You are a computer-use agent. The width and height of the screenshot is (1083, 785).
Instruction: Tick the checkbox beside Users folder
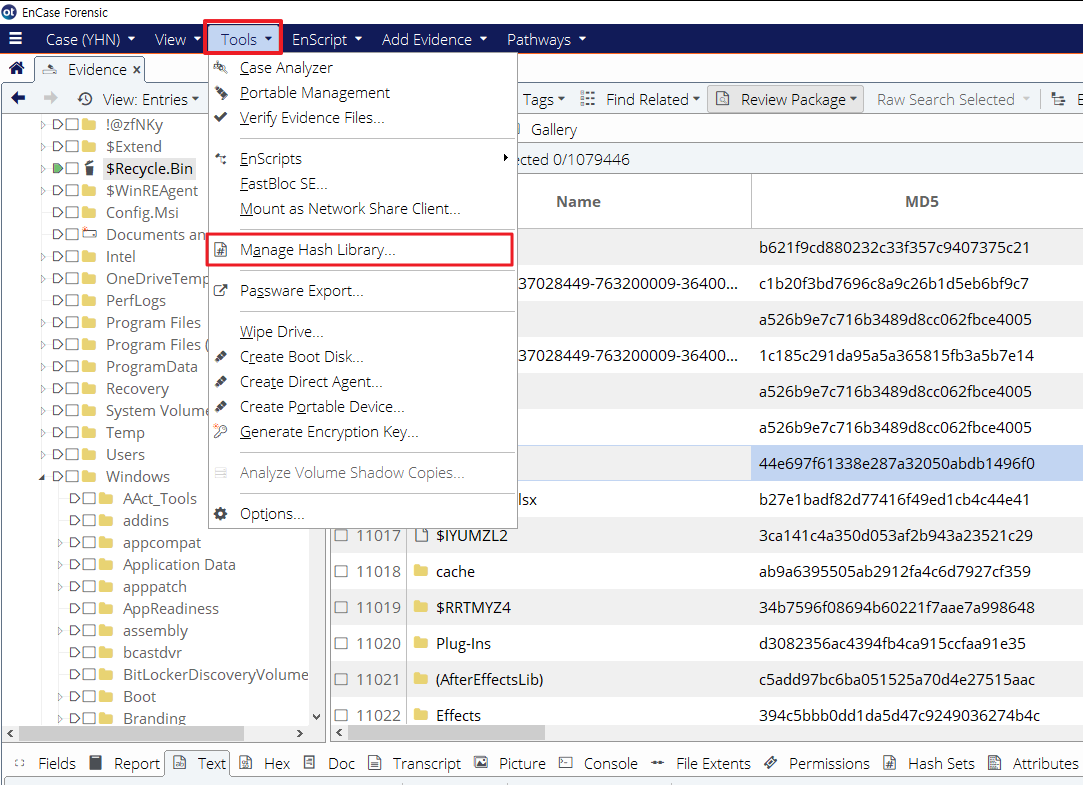point(72,454)
